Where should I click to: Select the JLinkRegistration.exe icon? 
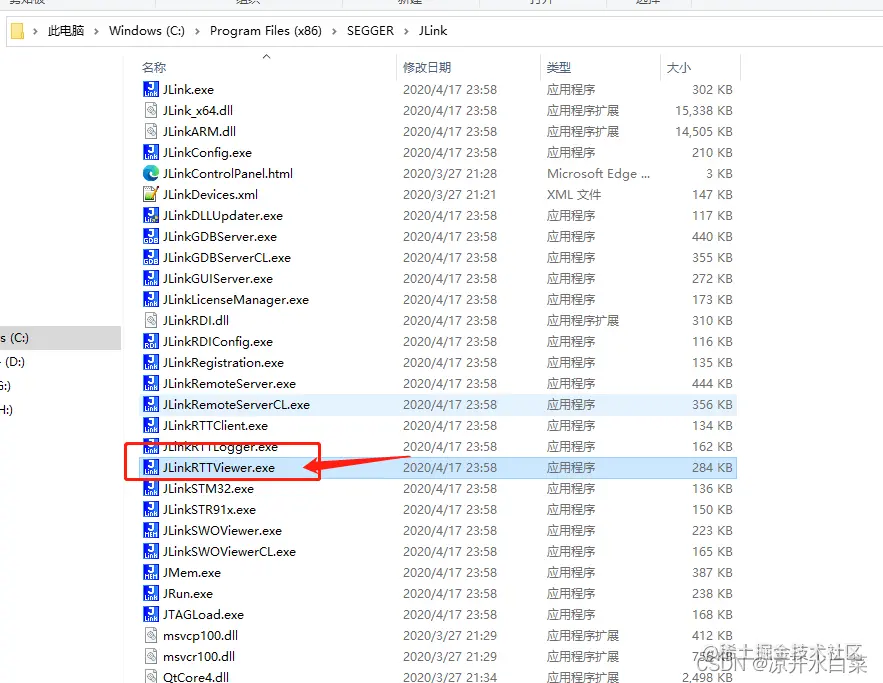coord(151,363)
